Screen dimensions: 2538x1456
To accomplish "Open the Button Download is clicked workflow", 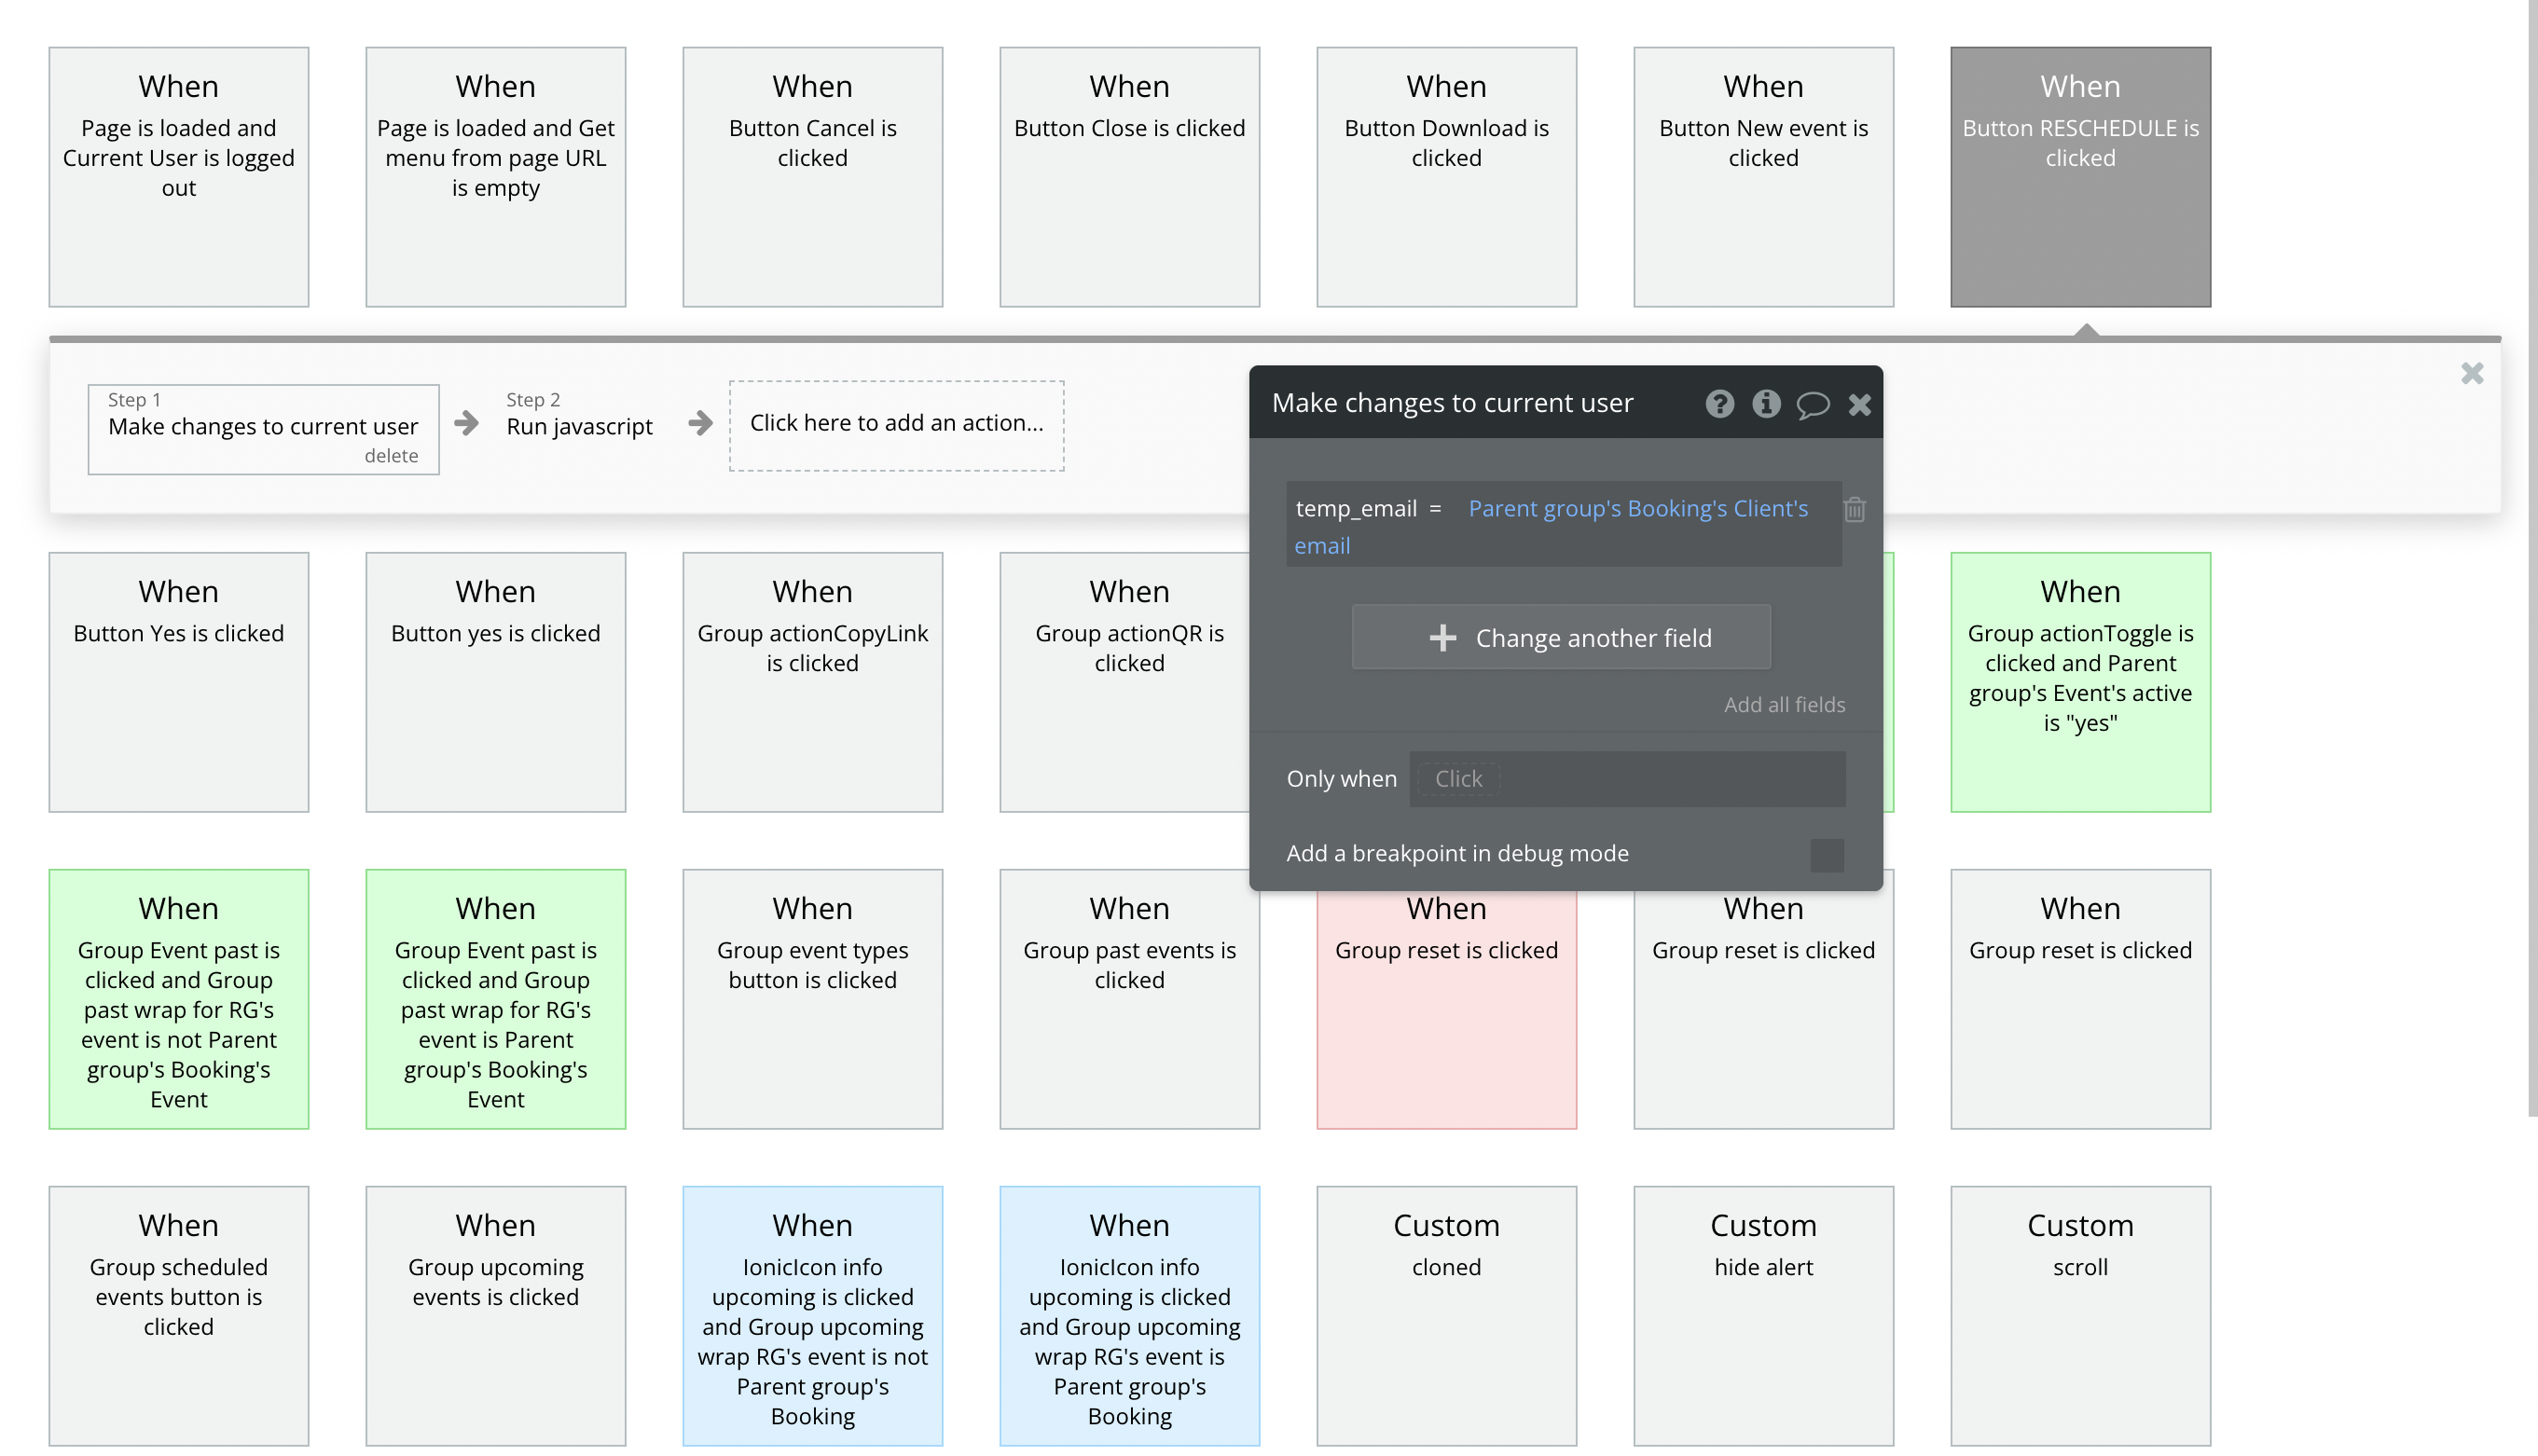I will tap(1445, 177).
